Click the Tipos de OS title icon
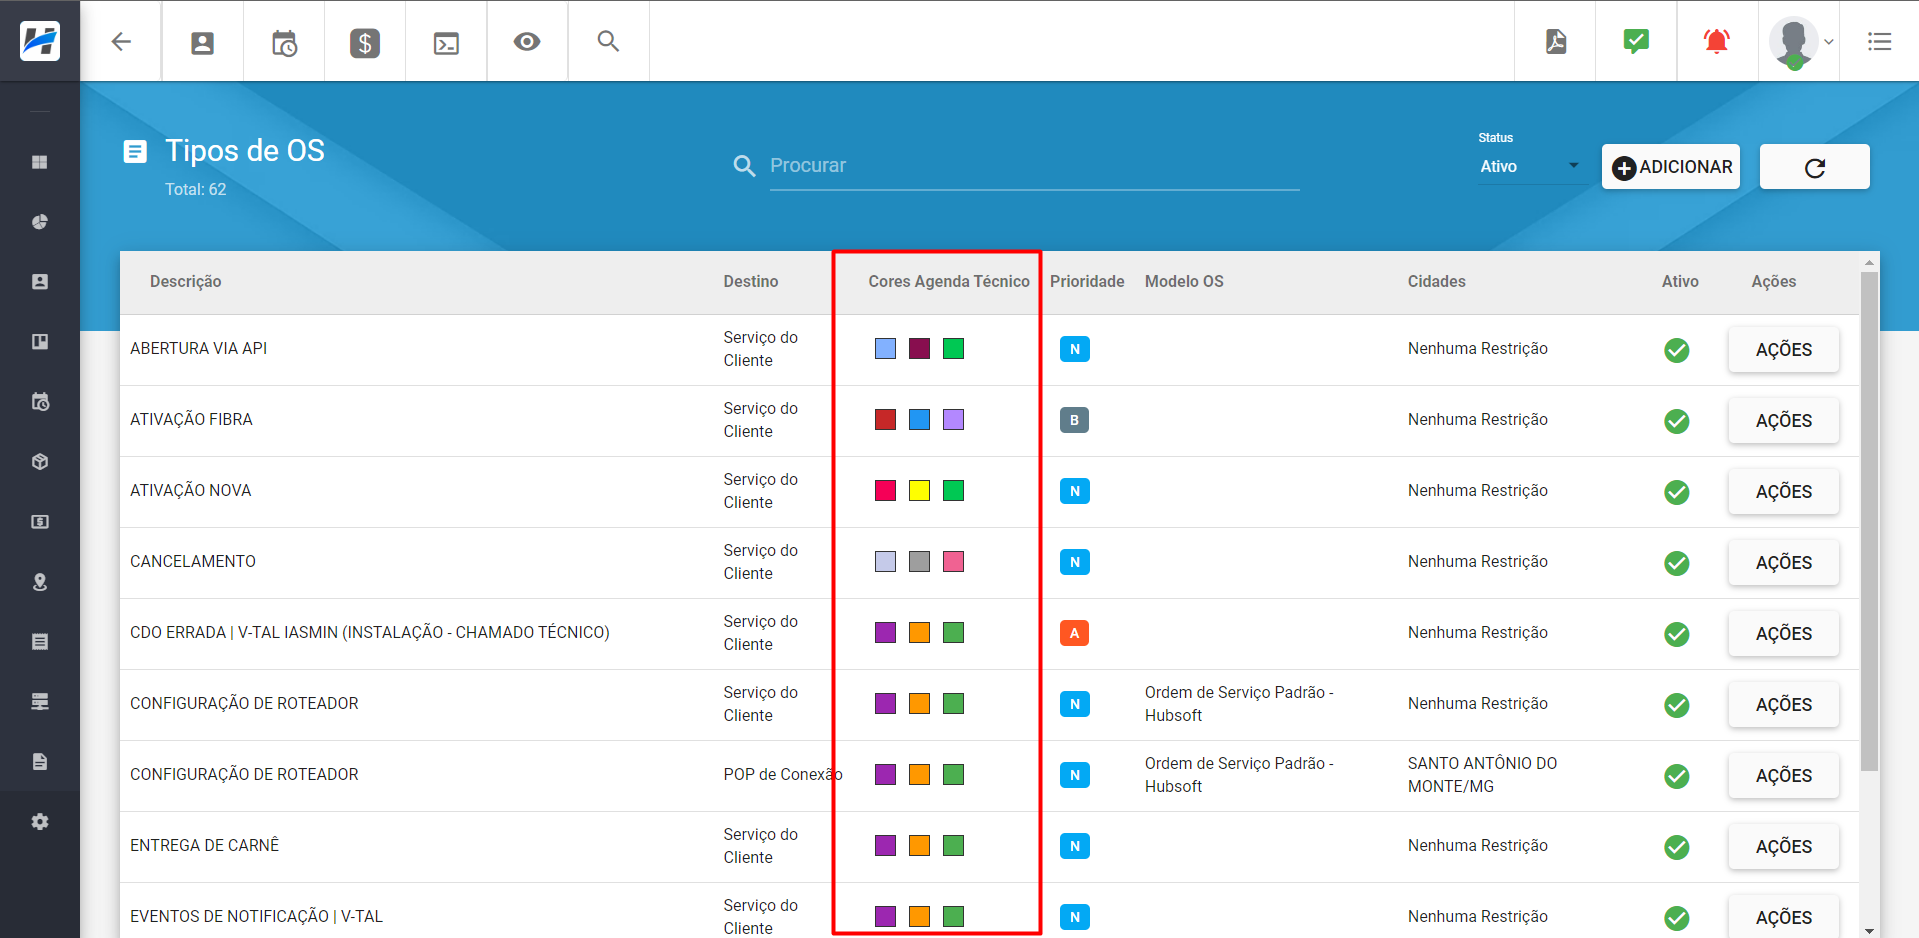Image resolution: width=1919 pixels, height=938 pixels. [x=135, y=151]
